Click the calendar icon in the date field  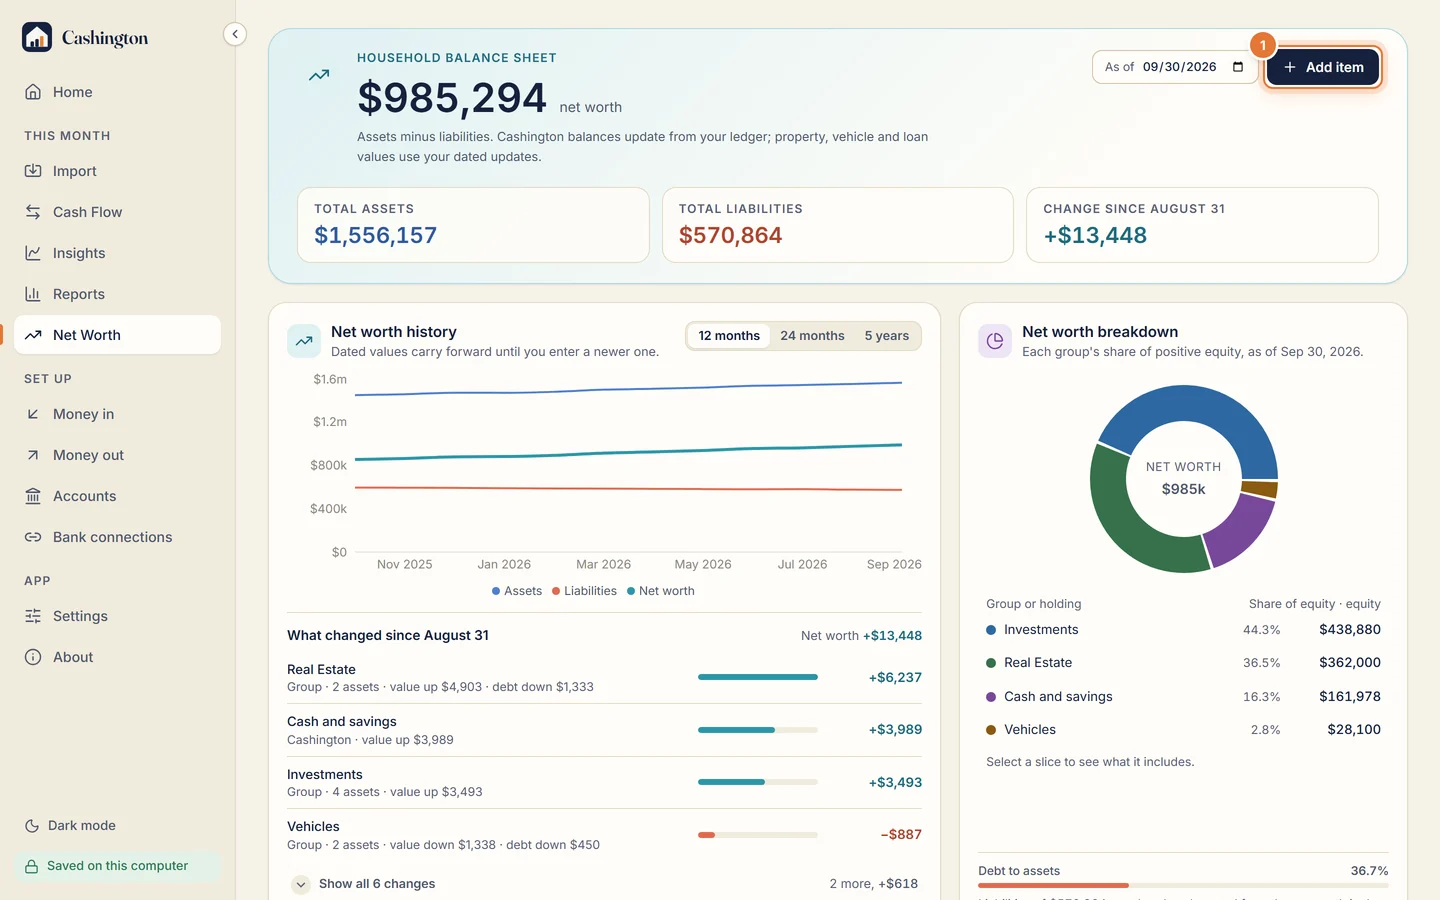(1238, 67)
